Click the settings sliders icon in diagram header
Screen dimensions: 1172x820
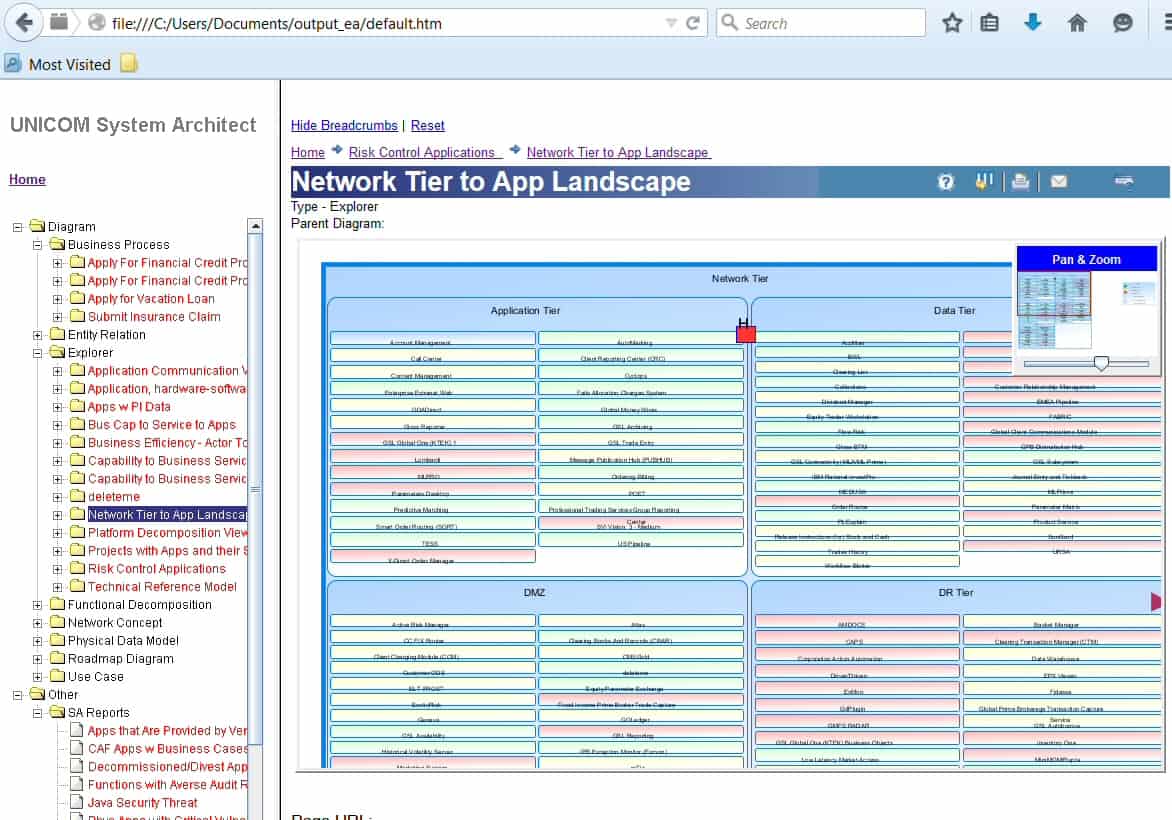pyautogui.click(x=984, y=182)
